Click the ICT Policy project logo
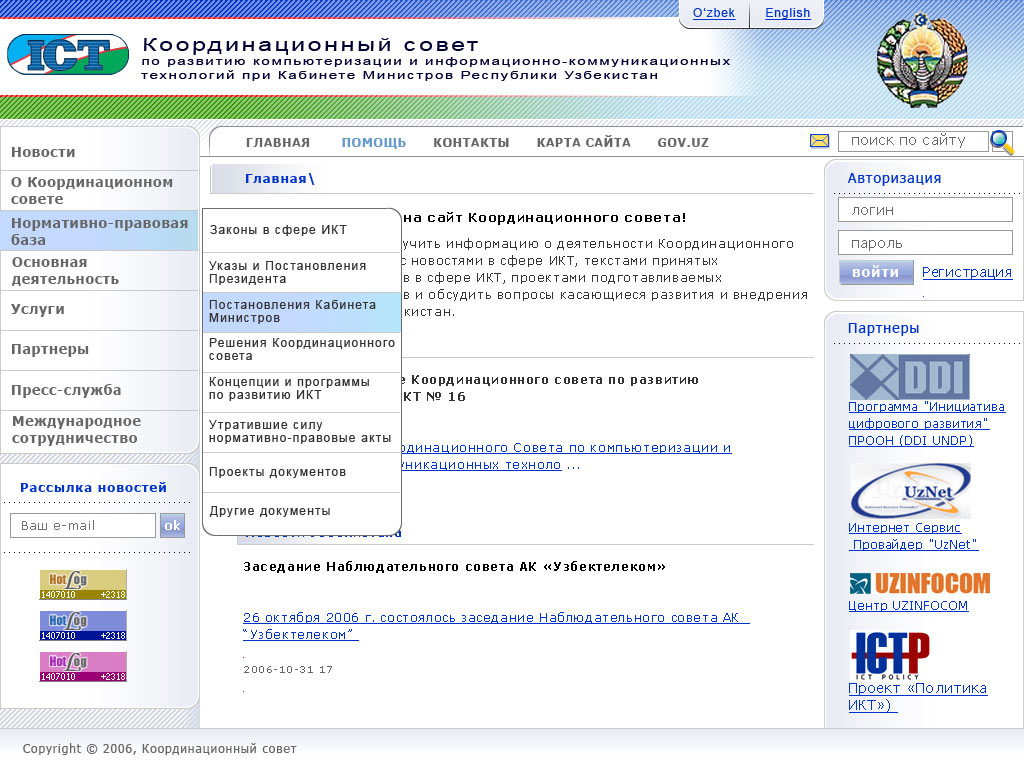1024x768 pixels. click(889, 656)
